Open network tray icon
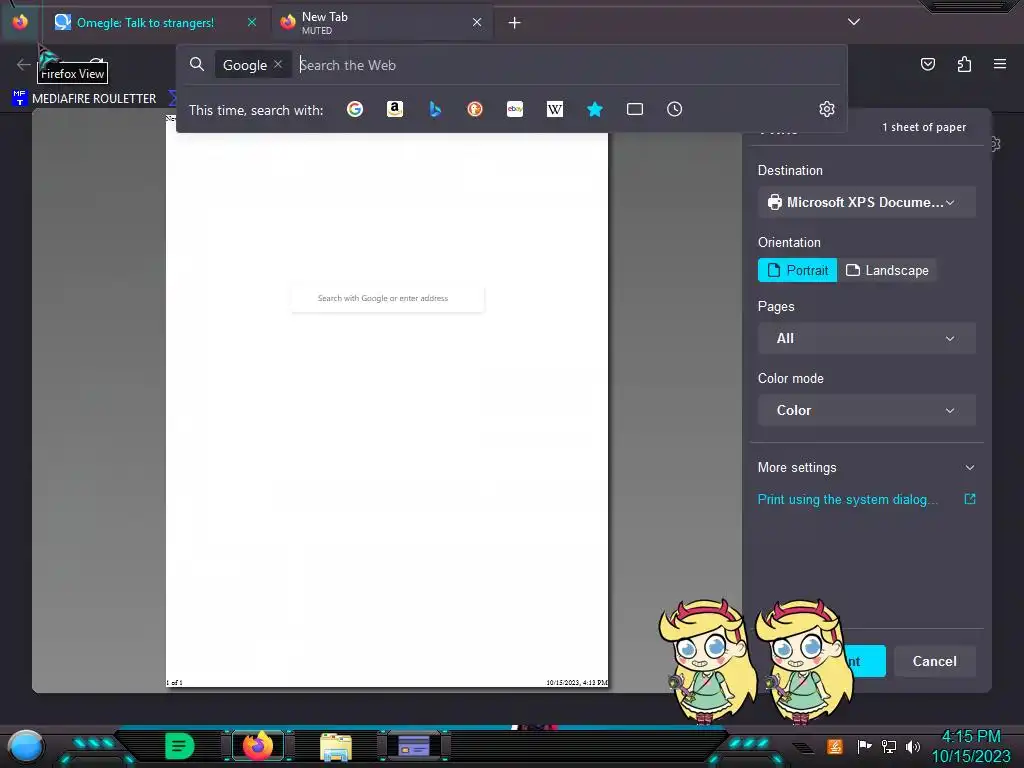The width and height of the screenshot is (1024, 768). click(888, 746)
